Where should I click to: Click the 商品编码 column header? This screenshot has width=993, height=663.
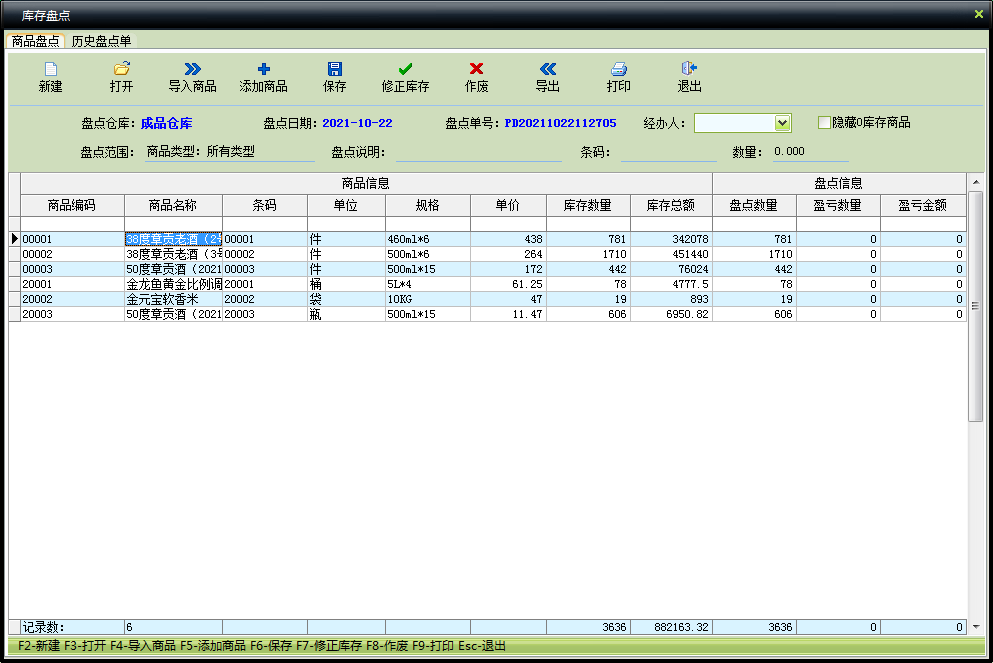pos(72,205)
